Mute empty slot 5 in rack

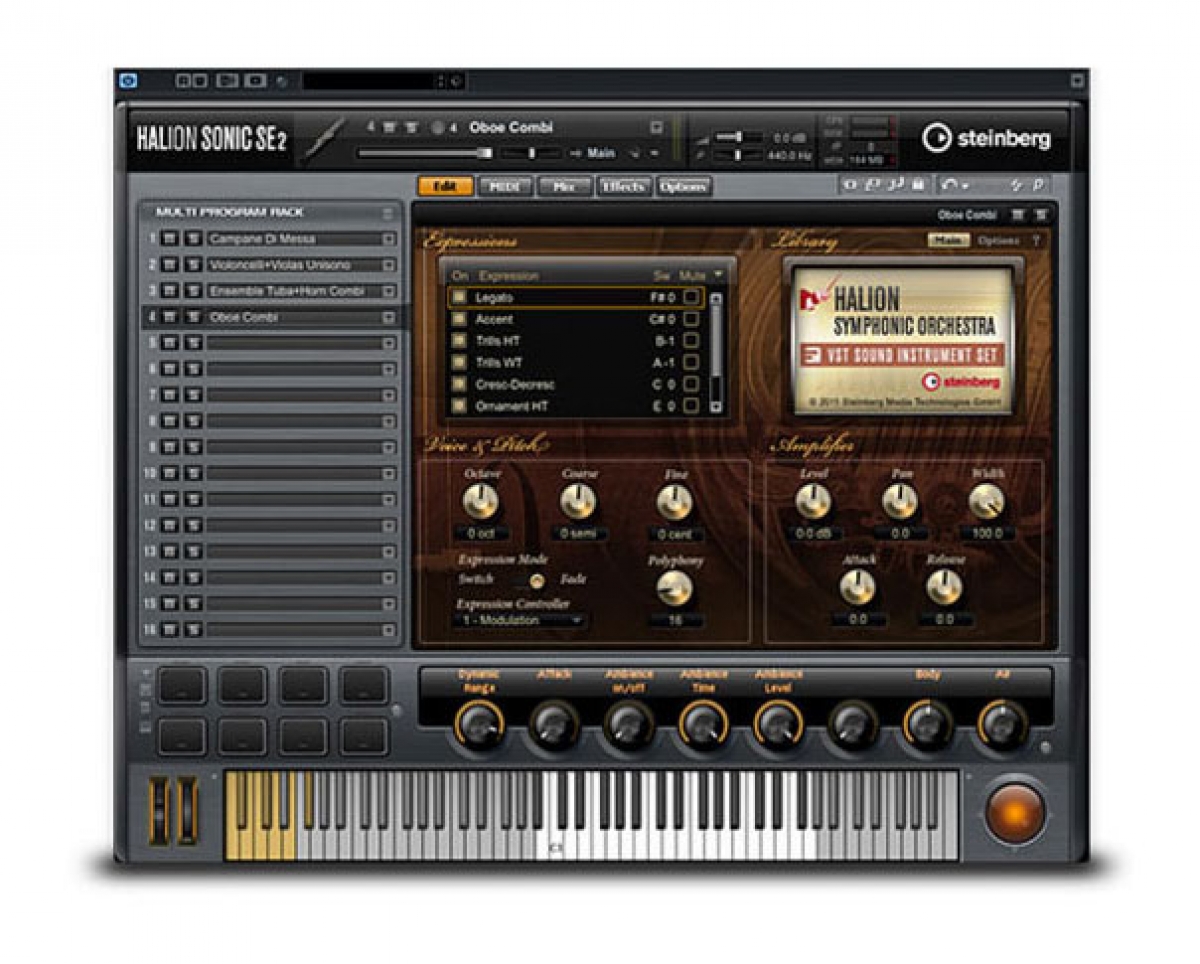(169, 343)
